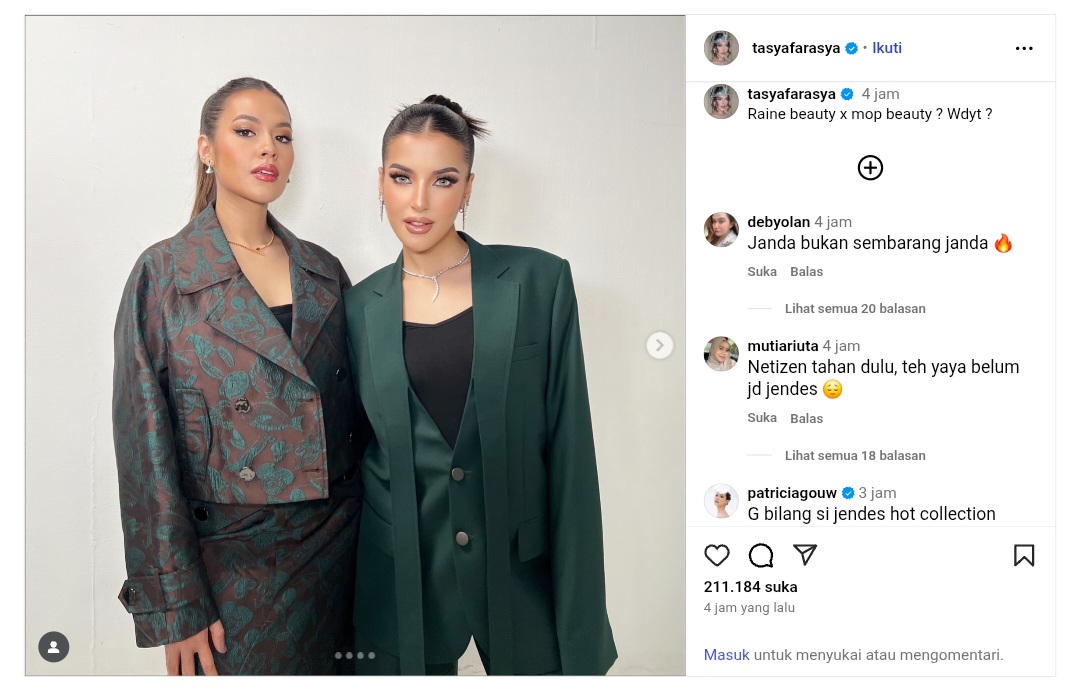1080x696 pixels.
Task: Expand all 18 replies under mutiariuta
Action: pos(855,456)
